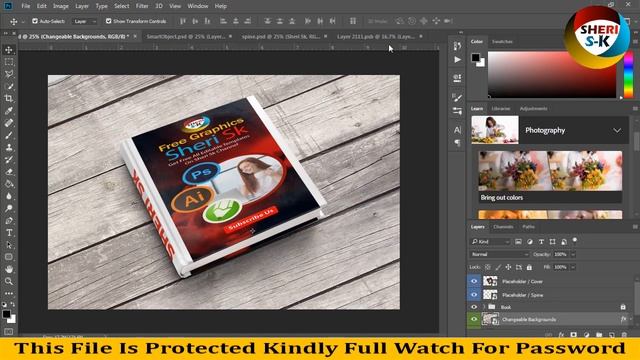Image resolution: width=640 pixels, height=360 pixels.
Task: Hide the Changeable Backgrounds layer
Action: pos(474,320)
